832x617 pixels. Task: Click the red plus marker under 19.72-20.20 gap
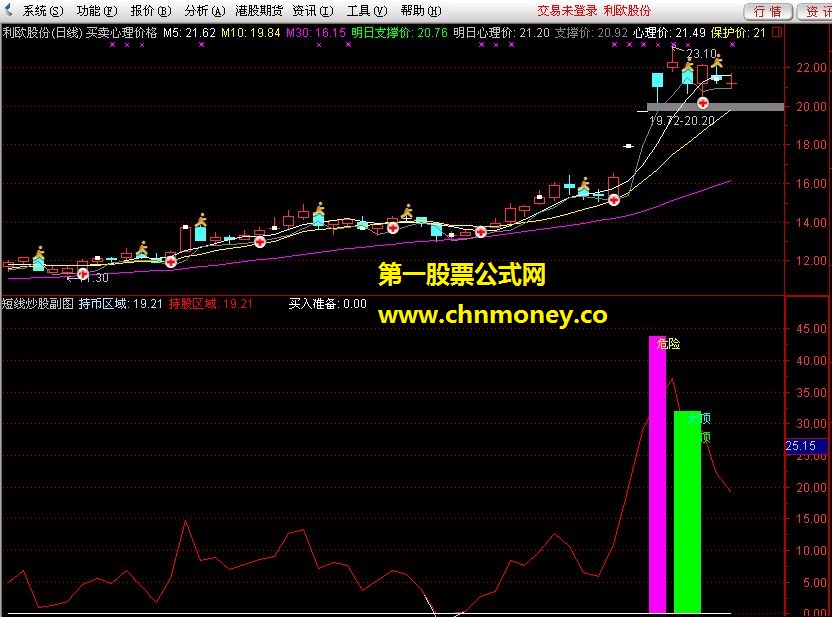pos(703,102)
